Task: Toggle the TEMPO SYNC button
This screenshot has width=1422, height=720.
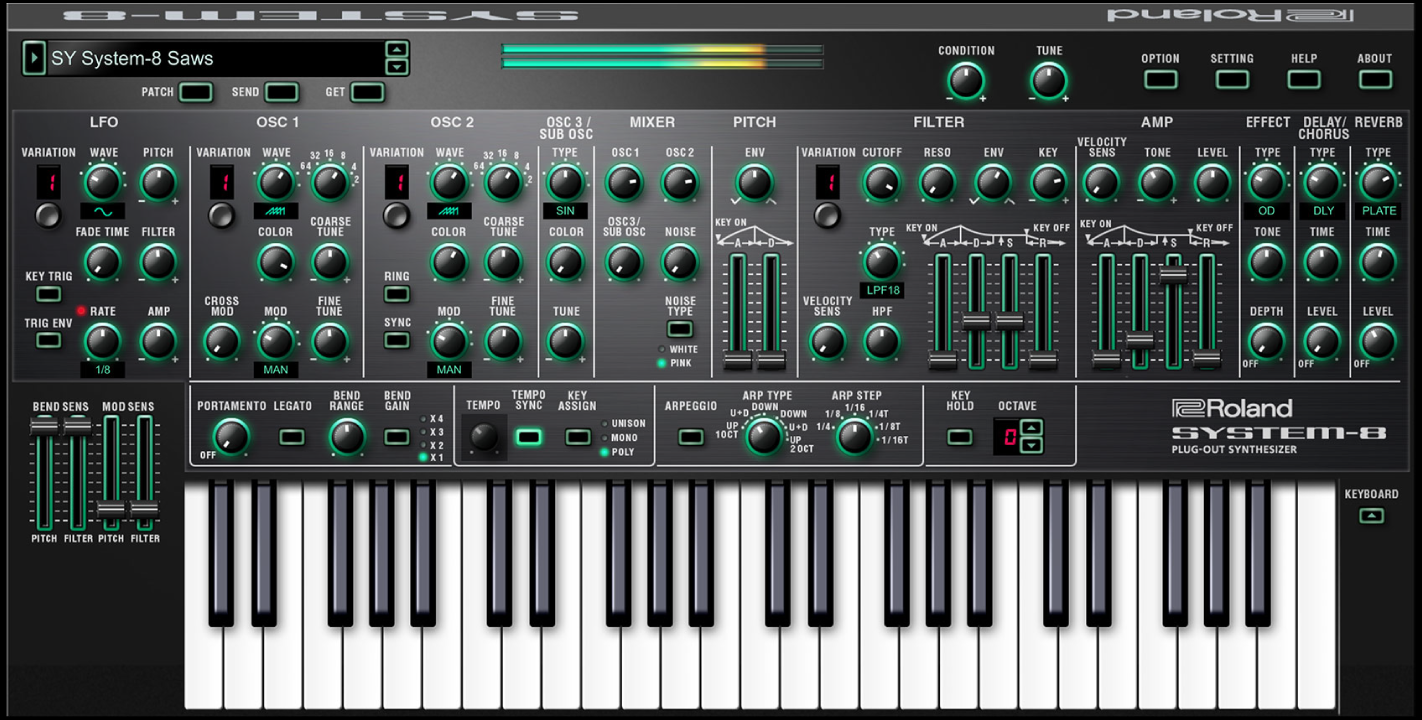Action: [528, 437]
